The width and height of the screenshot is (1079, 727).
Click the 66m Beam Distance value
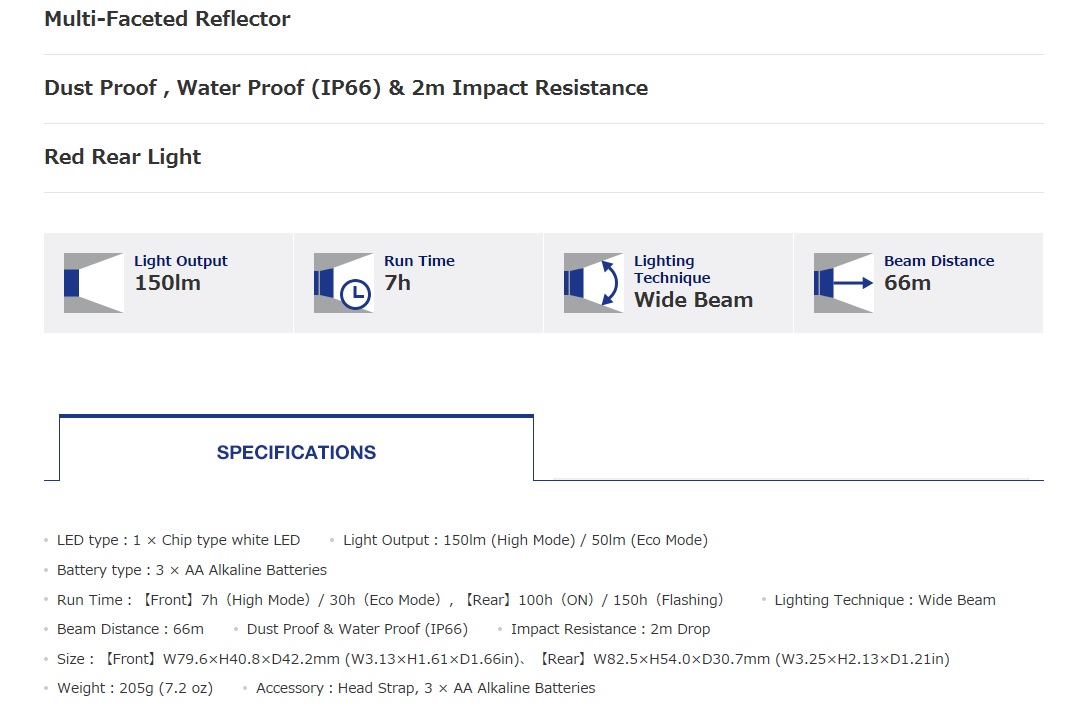(x=907, y=283)
